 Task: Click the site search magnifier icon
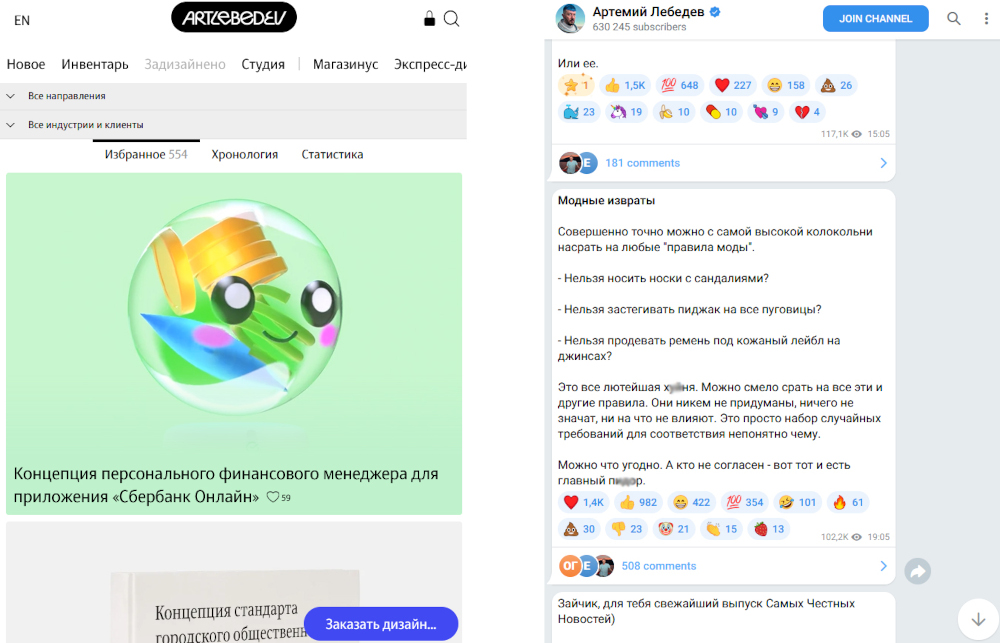(452, 19)
